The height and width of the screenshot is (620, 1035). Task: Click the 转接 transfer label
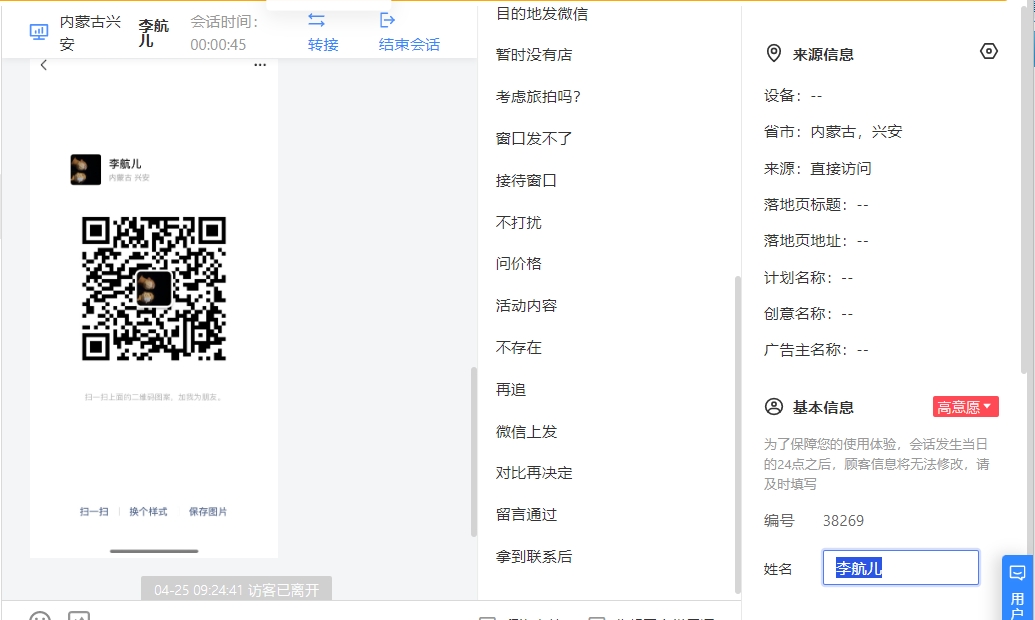click(323, 44)
